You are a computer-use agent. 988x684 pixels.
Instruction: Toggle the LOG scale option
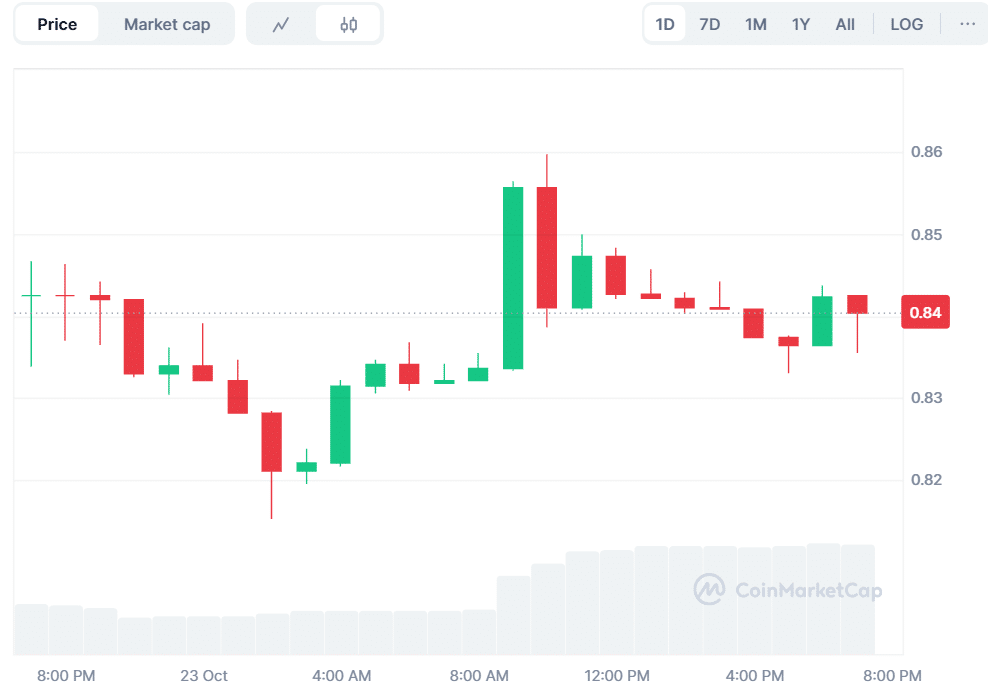point(906,24)
